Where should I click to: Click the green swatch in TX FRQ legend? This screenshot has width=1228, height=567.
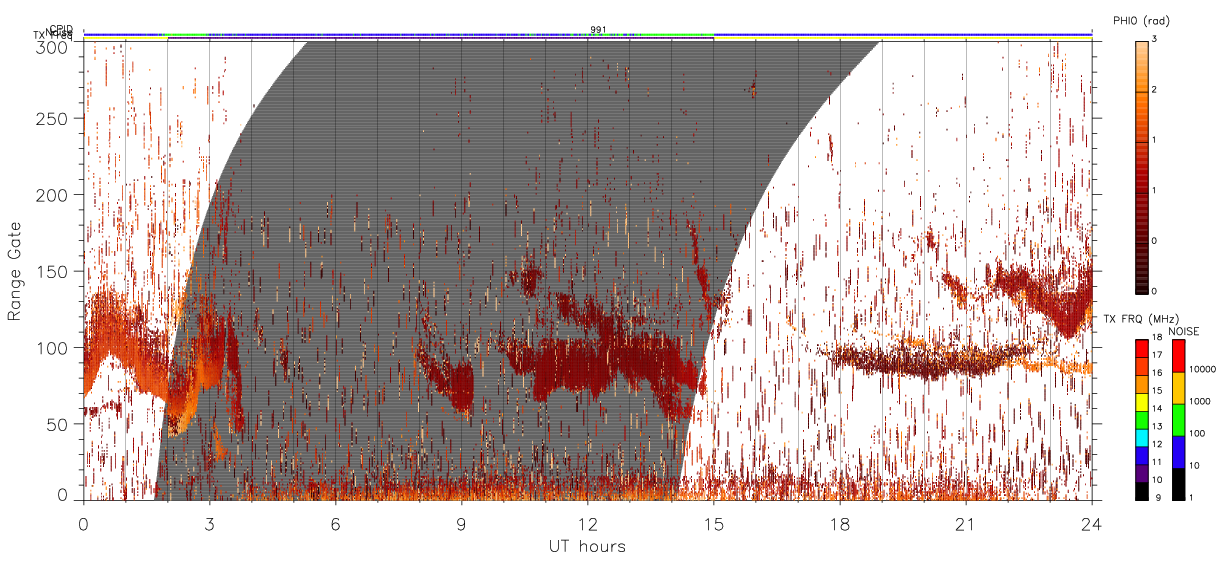pos(1142,420)
